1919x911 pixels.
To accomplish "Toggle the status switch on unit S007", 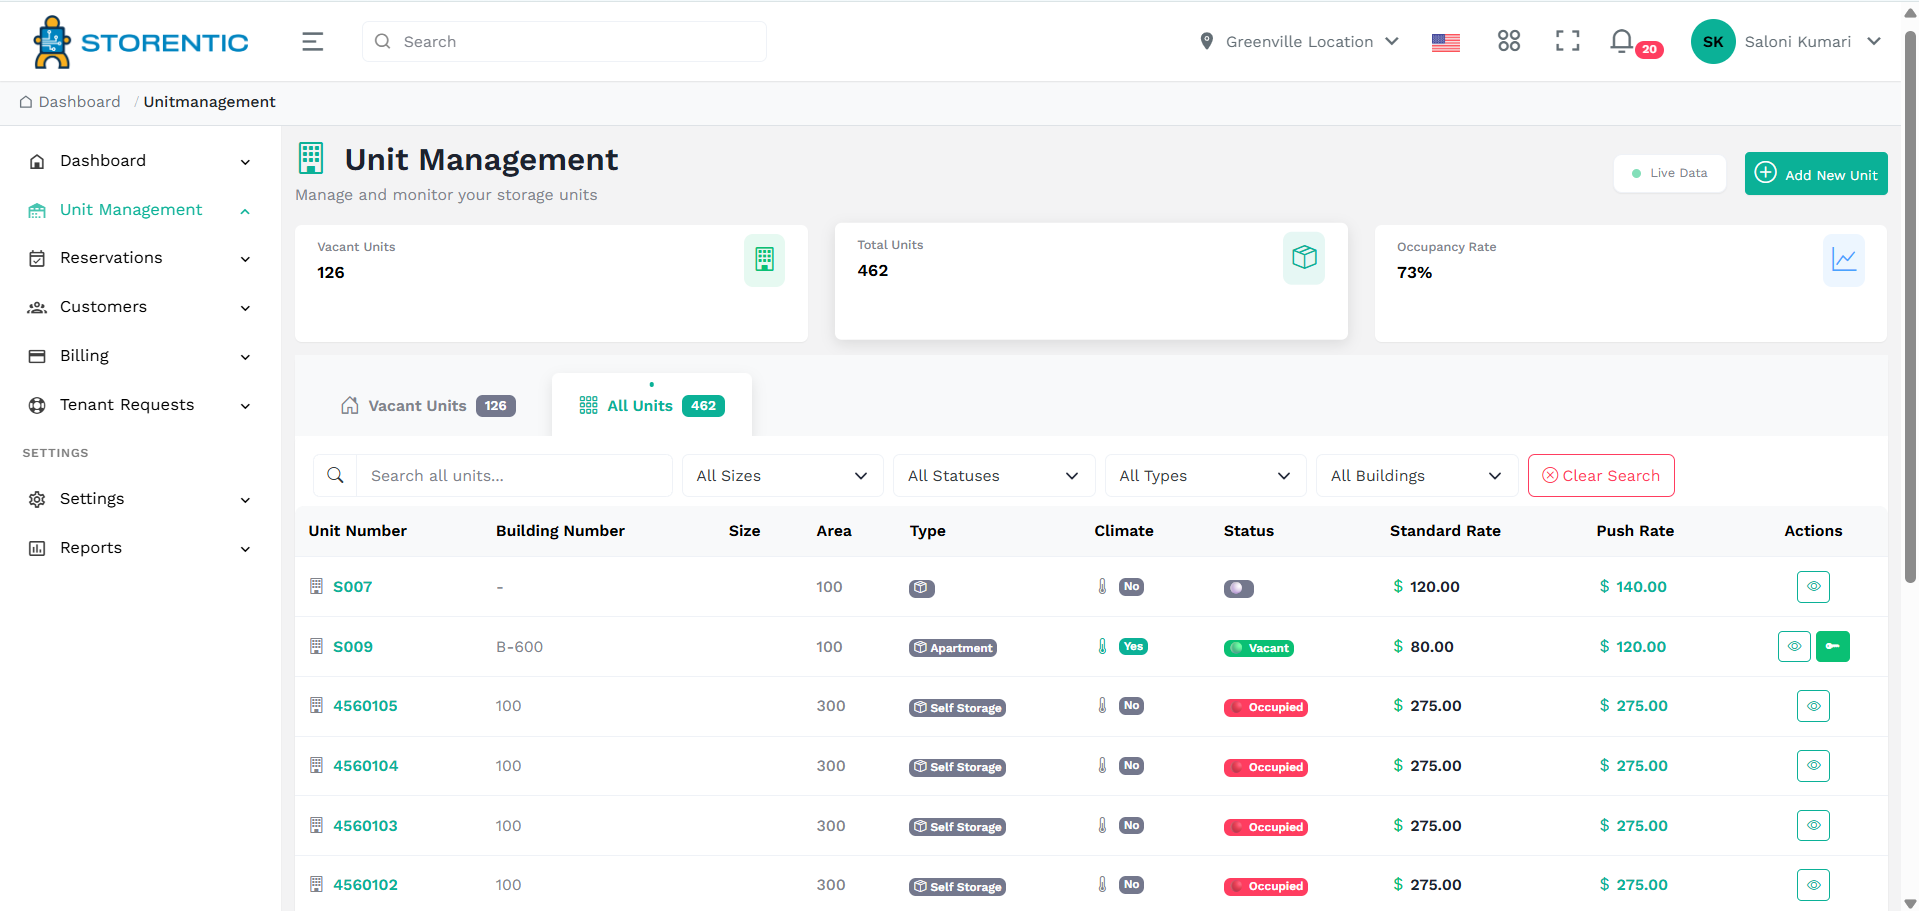I will (1238, 588).
